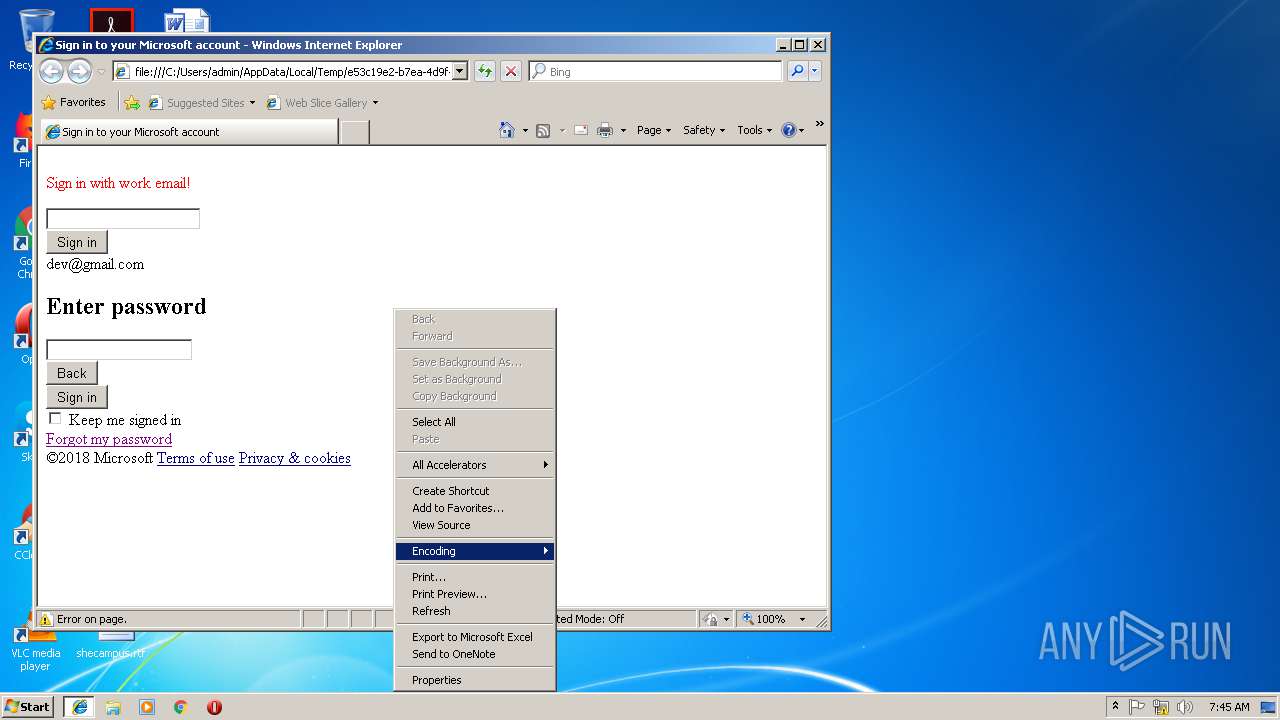The image size is (1280, 720).
Task: Click the Start button
Action: click(x=28, y=706)
